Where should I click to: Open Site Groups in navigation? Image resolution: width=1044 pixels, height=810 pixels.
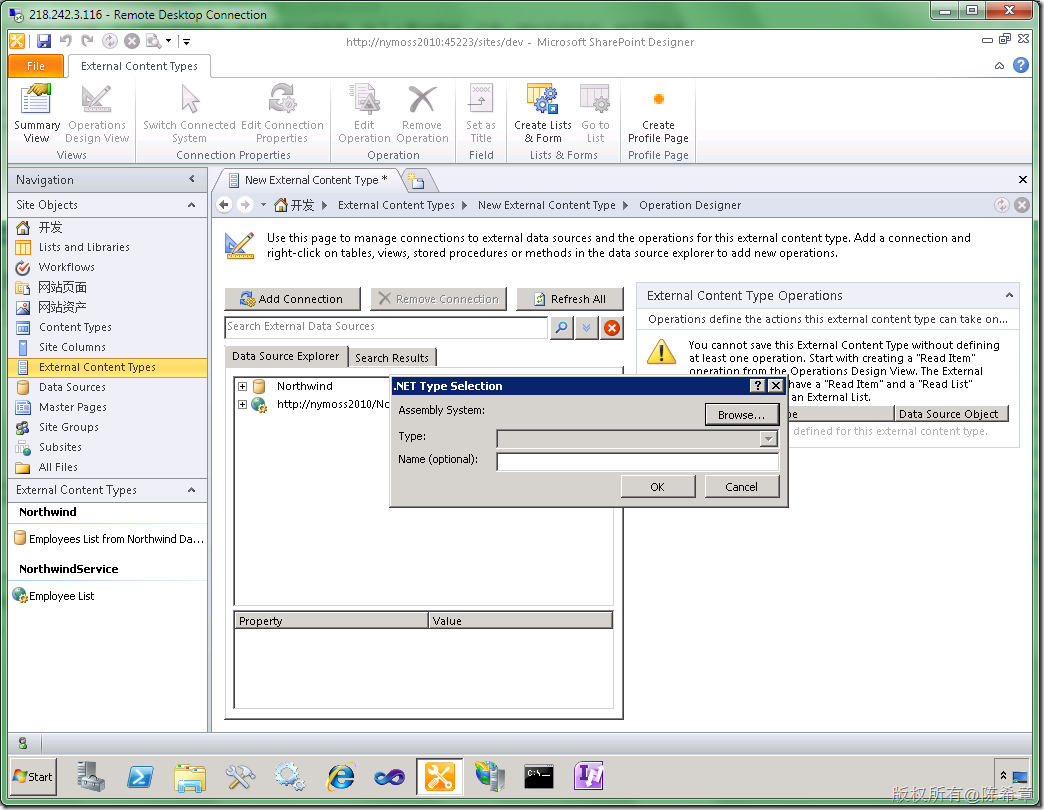click(x=69, y=427)
